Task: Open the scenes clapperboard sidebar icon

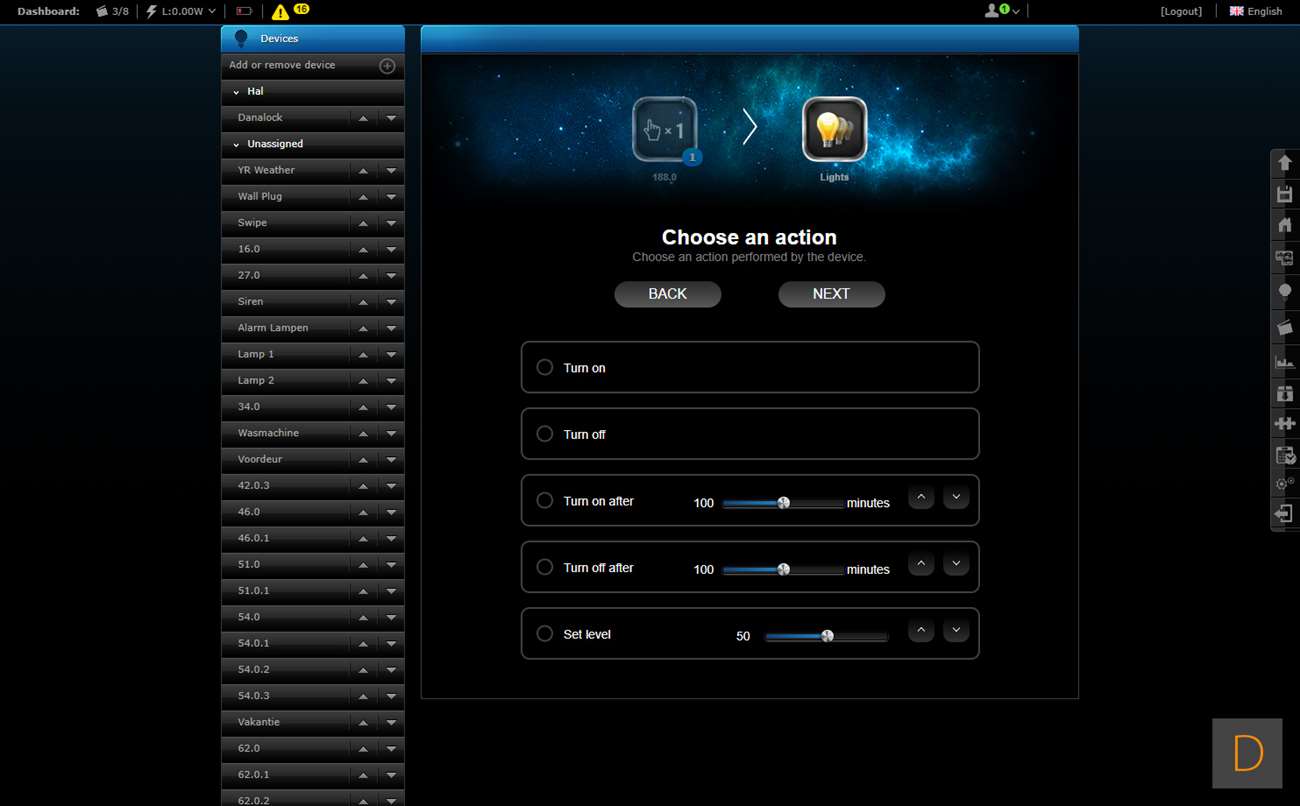Action: click(1285, 327)
